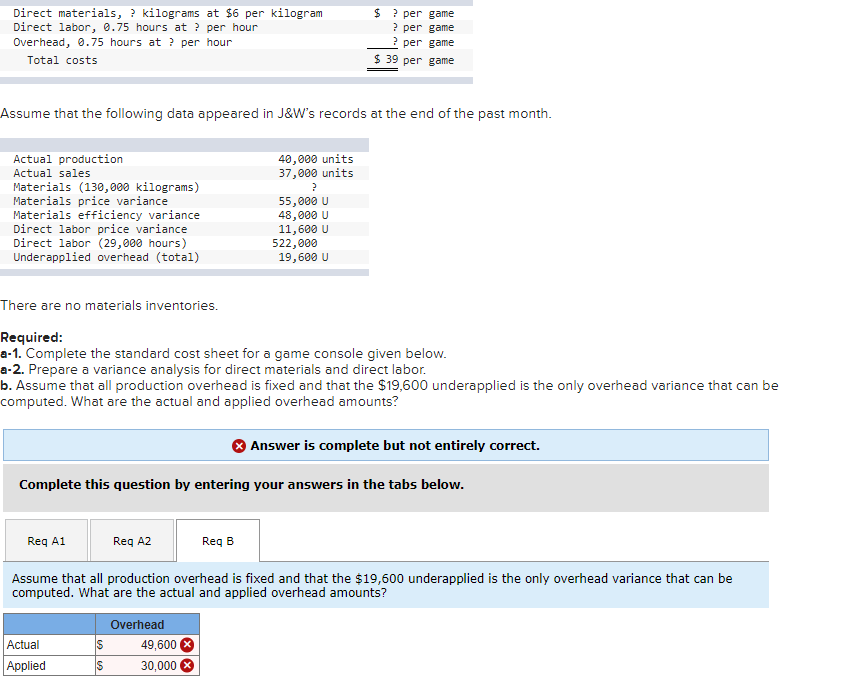This screenshot has height=681, width=855.
Task: Click the Actual overhead field showing 49,600
Action: (147, 644)
